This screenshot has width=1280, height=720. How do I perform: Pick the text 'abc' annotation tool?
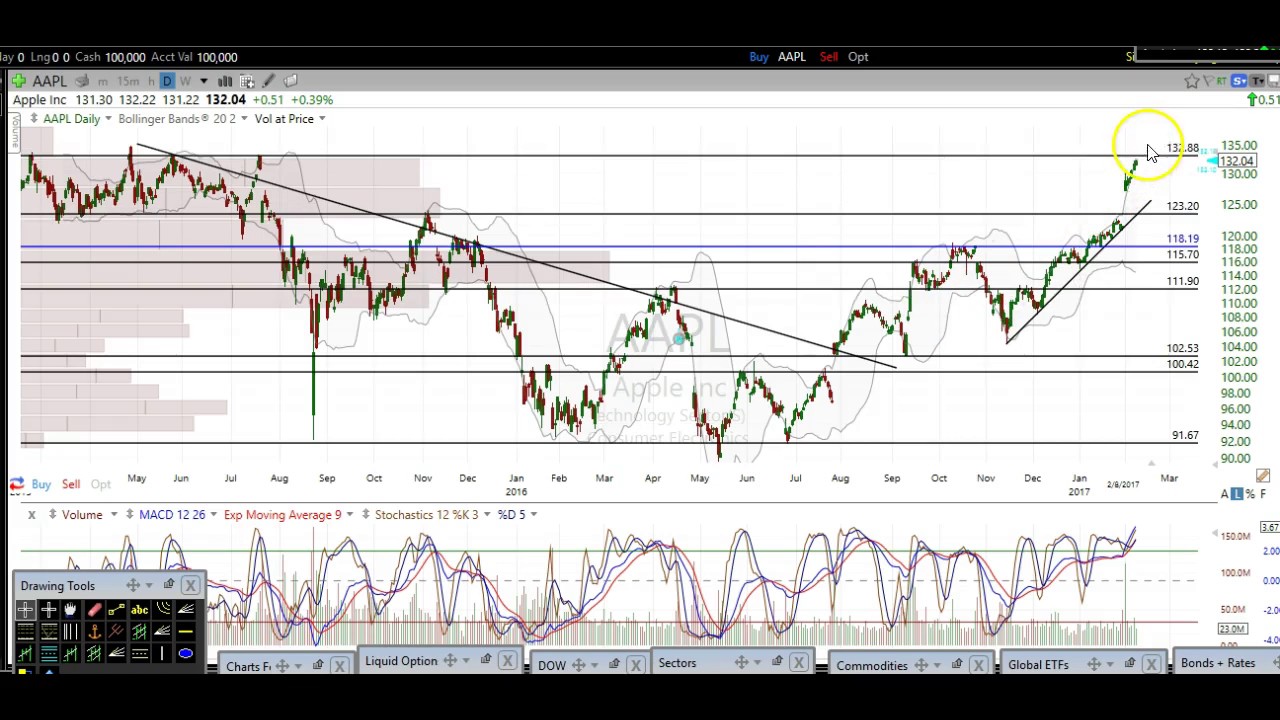coord(139,609)
